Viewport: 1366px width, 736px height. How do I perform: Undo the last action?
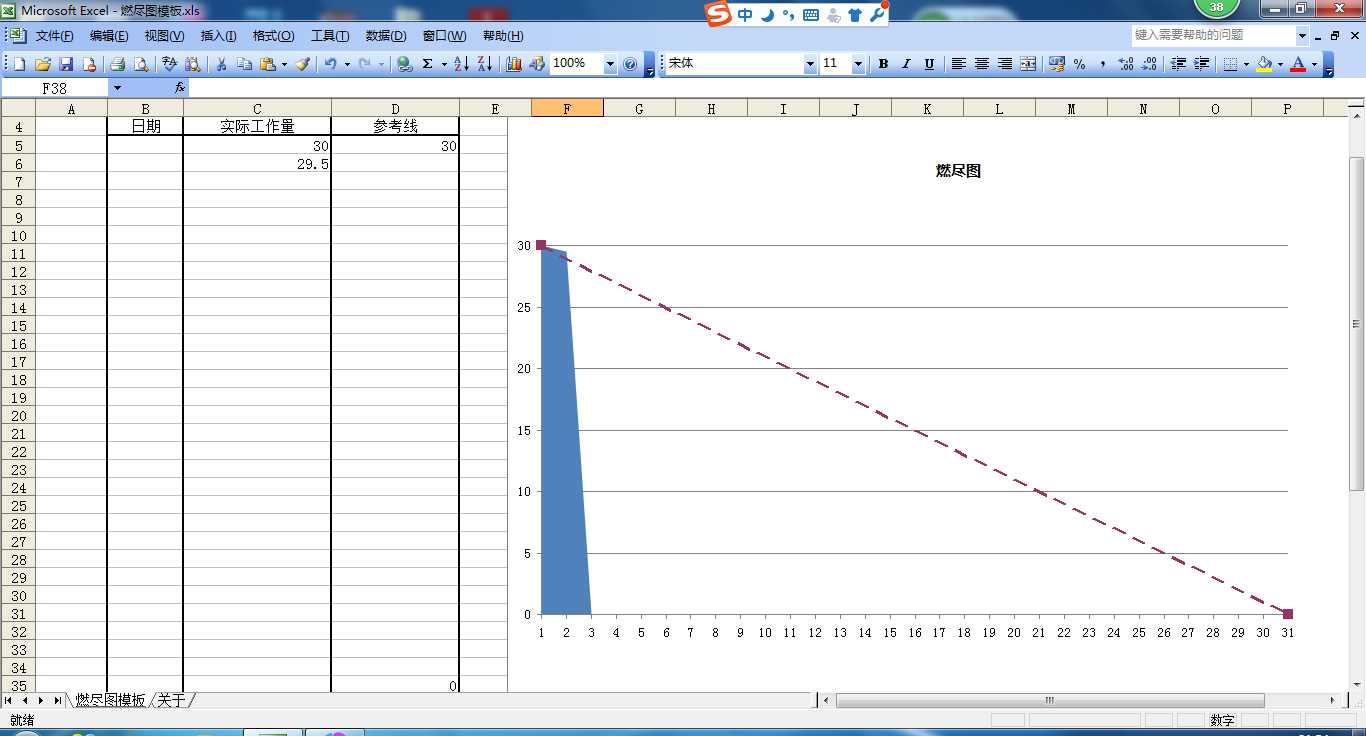click(330, 64)
